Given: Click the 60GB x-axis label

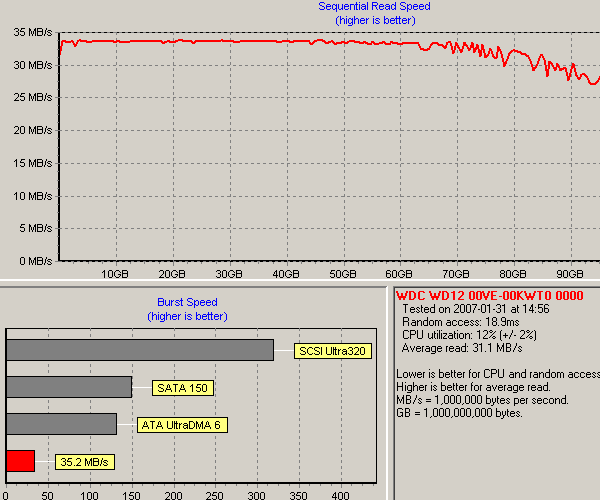Looking at the screenshot, I should (399, 274).
